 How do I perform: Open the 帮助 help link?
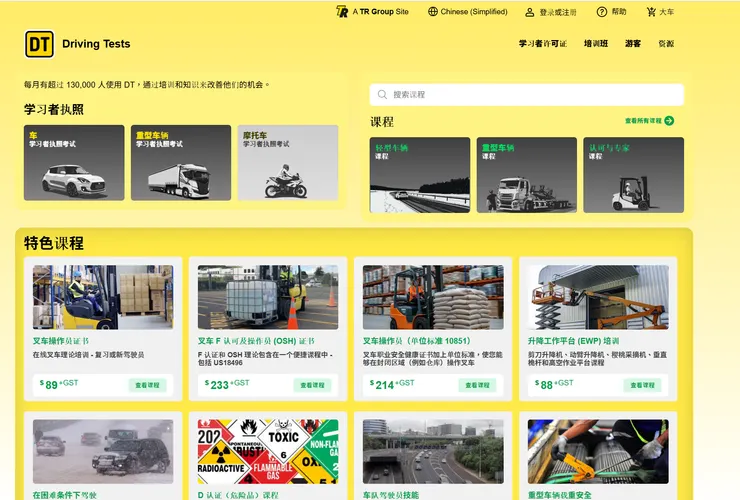point(619,12)
